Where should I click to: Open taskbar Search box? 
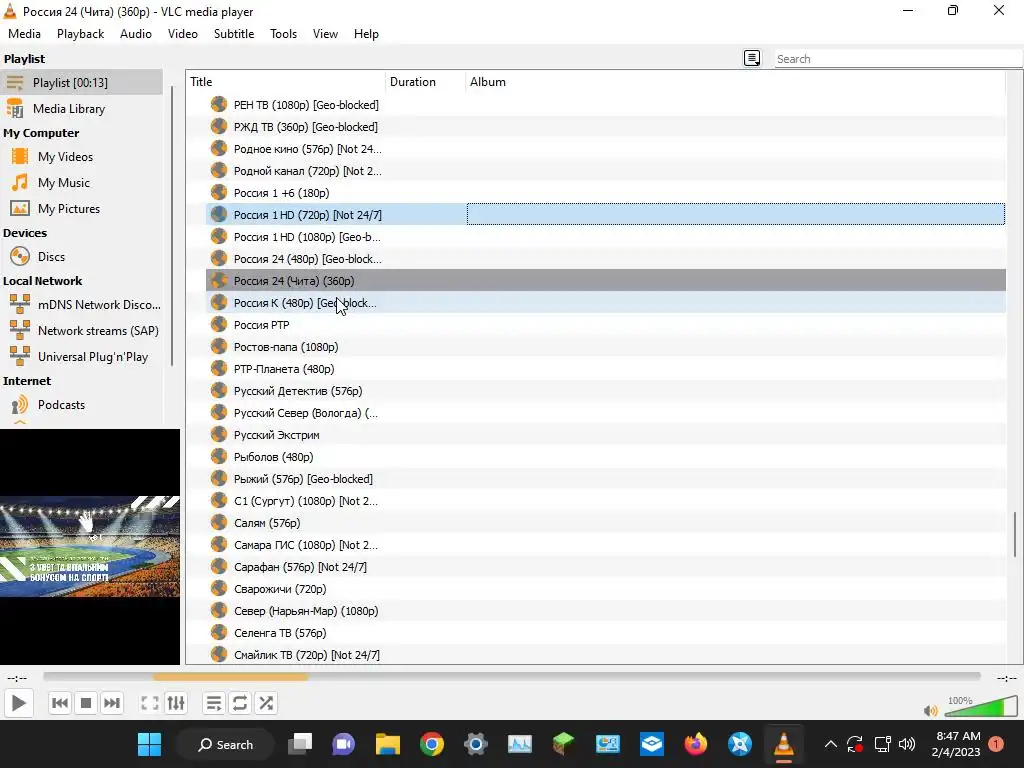click(225, 744)
